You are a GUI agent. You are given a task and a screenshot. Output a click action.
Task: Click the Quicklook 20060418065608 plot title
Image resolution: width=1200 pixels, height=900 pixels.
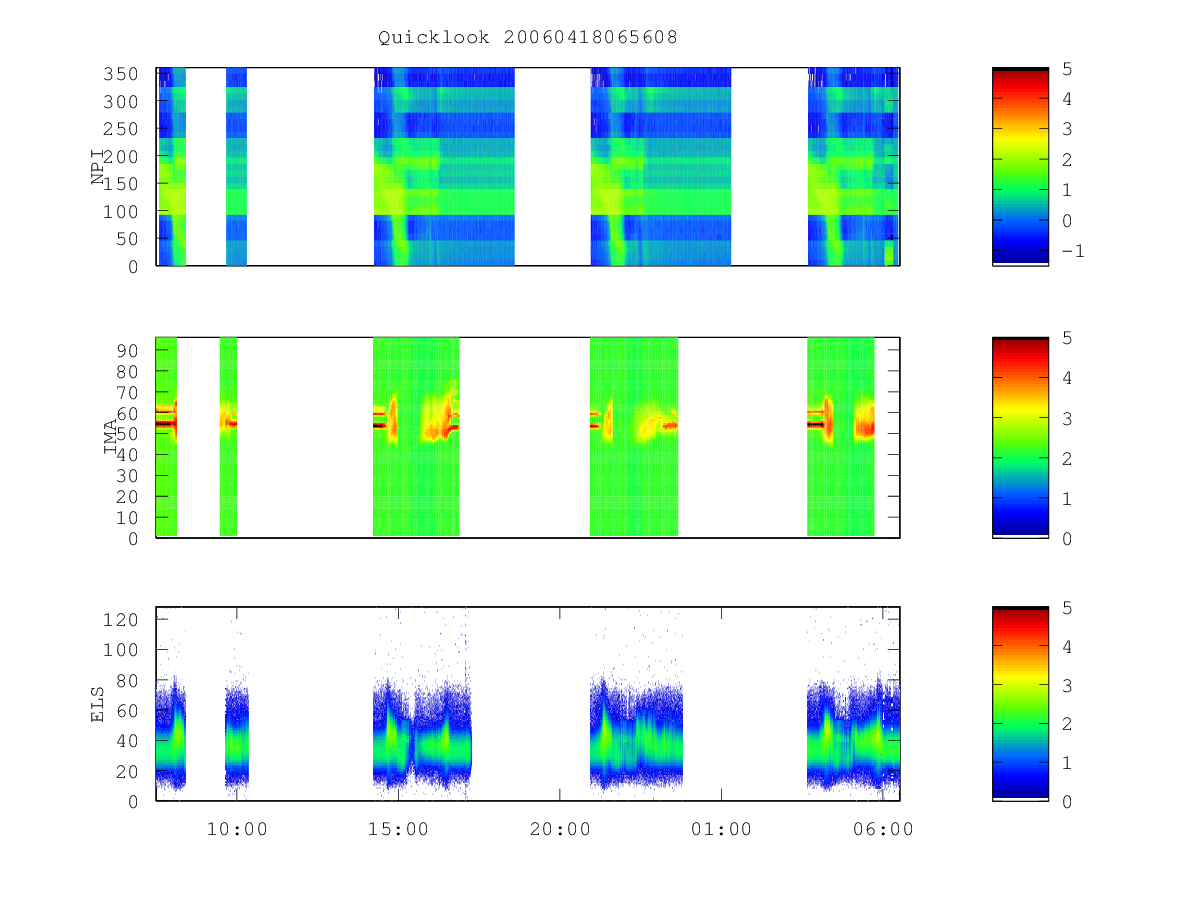pyautogui.click(x=528, y=38)
